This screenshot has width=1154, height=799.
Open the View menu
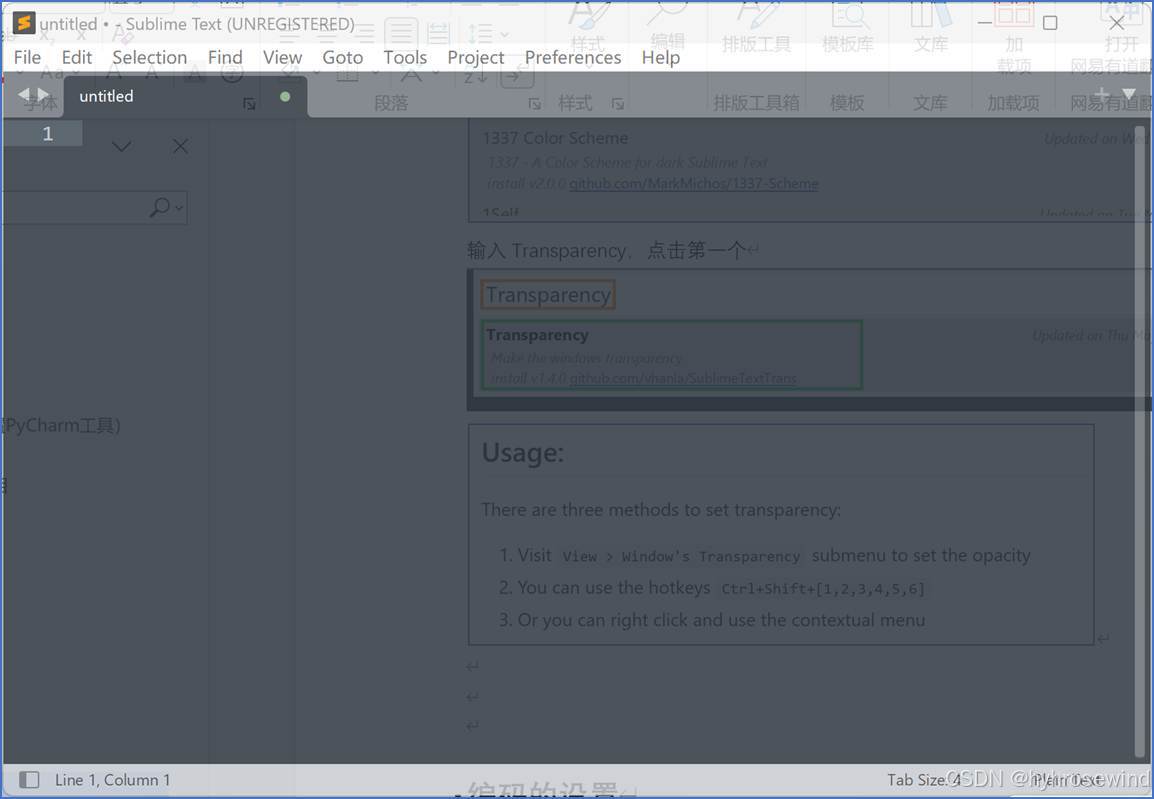[283, 57]
